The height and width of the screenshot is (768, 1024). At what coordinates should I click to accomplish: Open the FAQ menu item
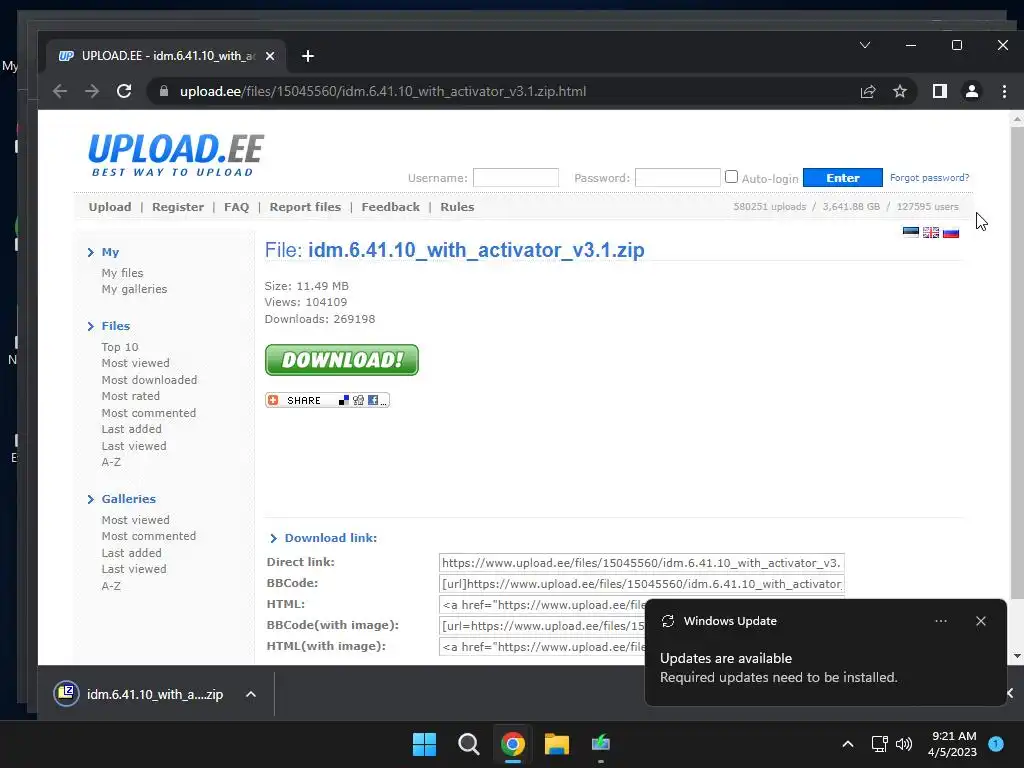point(236,207)
